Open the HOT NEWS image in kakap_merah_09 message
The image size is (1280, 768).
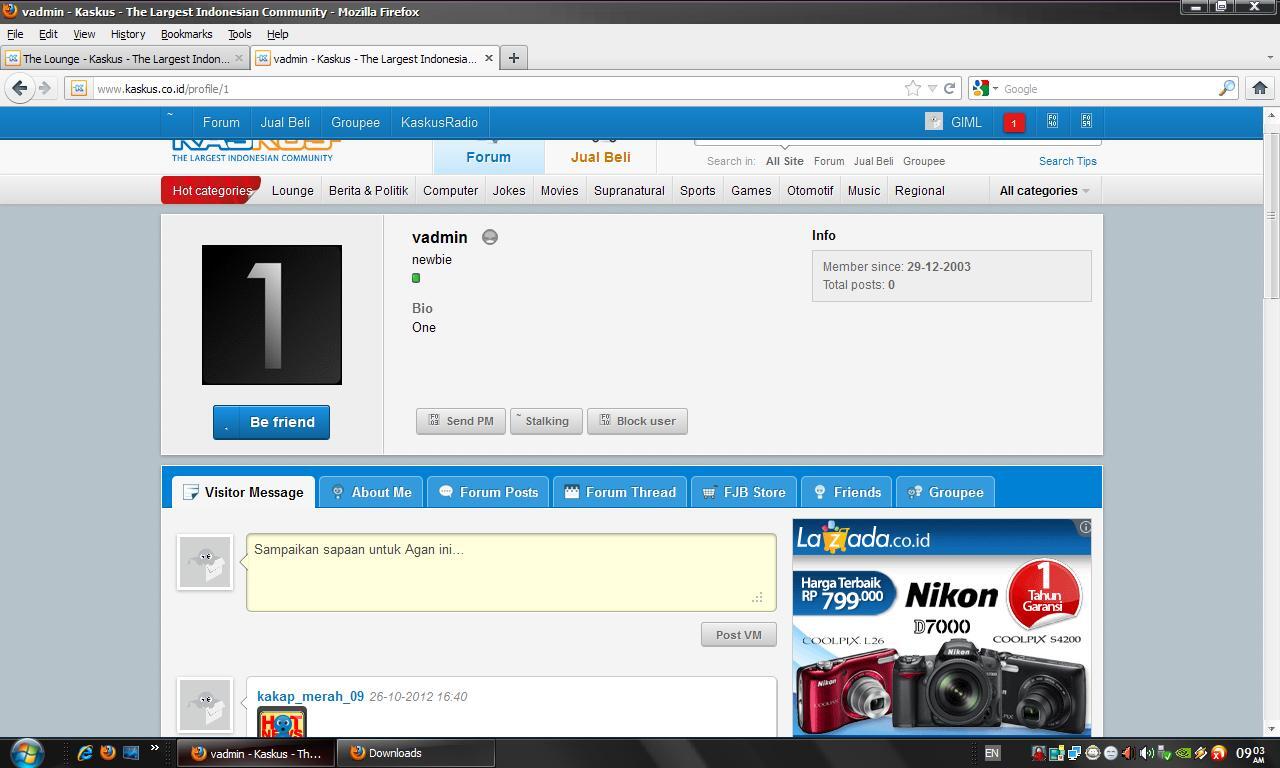pos(282,722)
